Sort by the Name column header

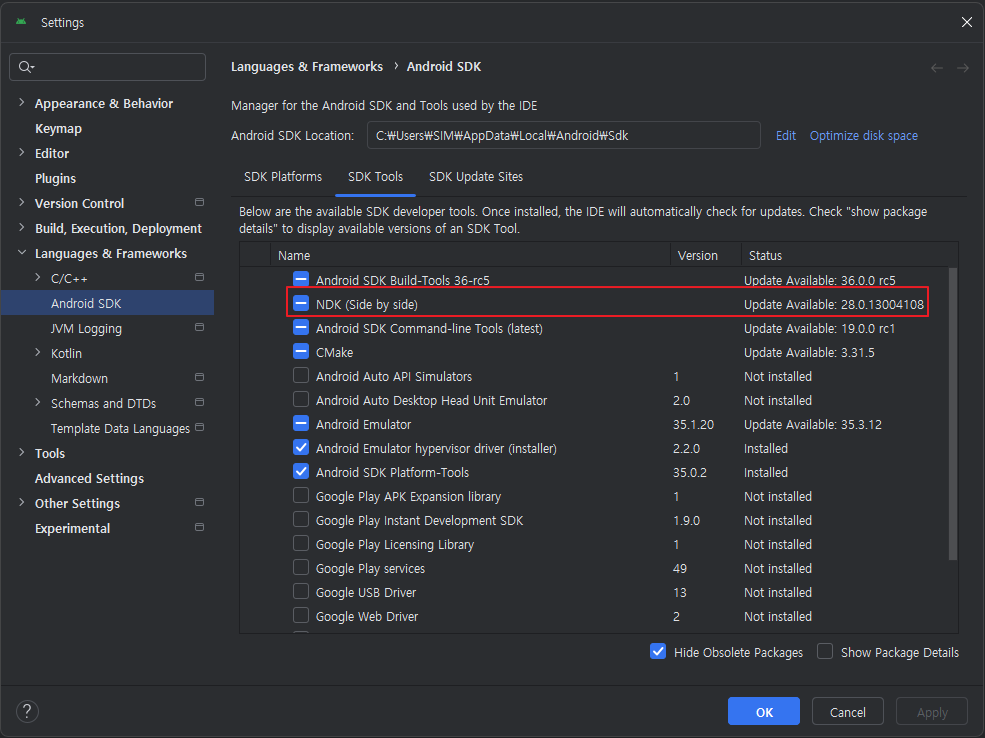(x=470, y=255)
